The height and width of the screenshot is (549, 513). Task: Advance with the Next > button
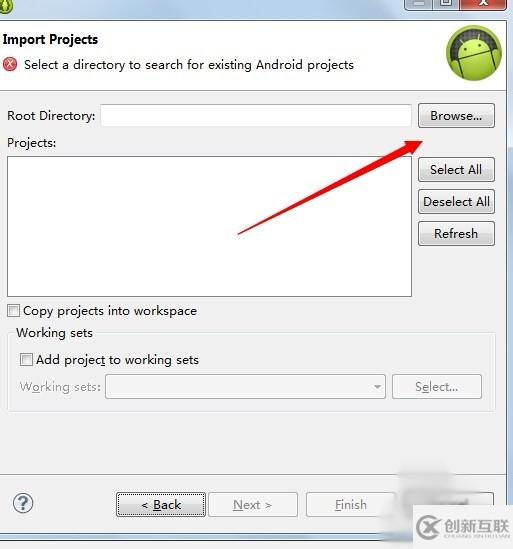pos(253,505)
